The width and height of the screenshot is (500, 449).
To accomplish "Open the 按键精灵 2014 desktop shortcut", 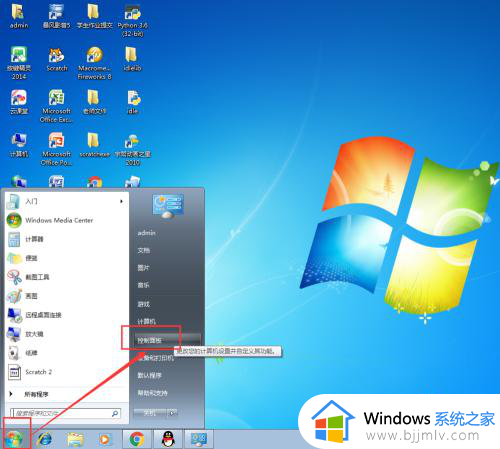I will point(19,63).
